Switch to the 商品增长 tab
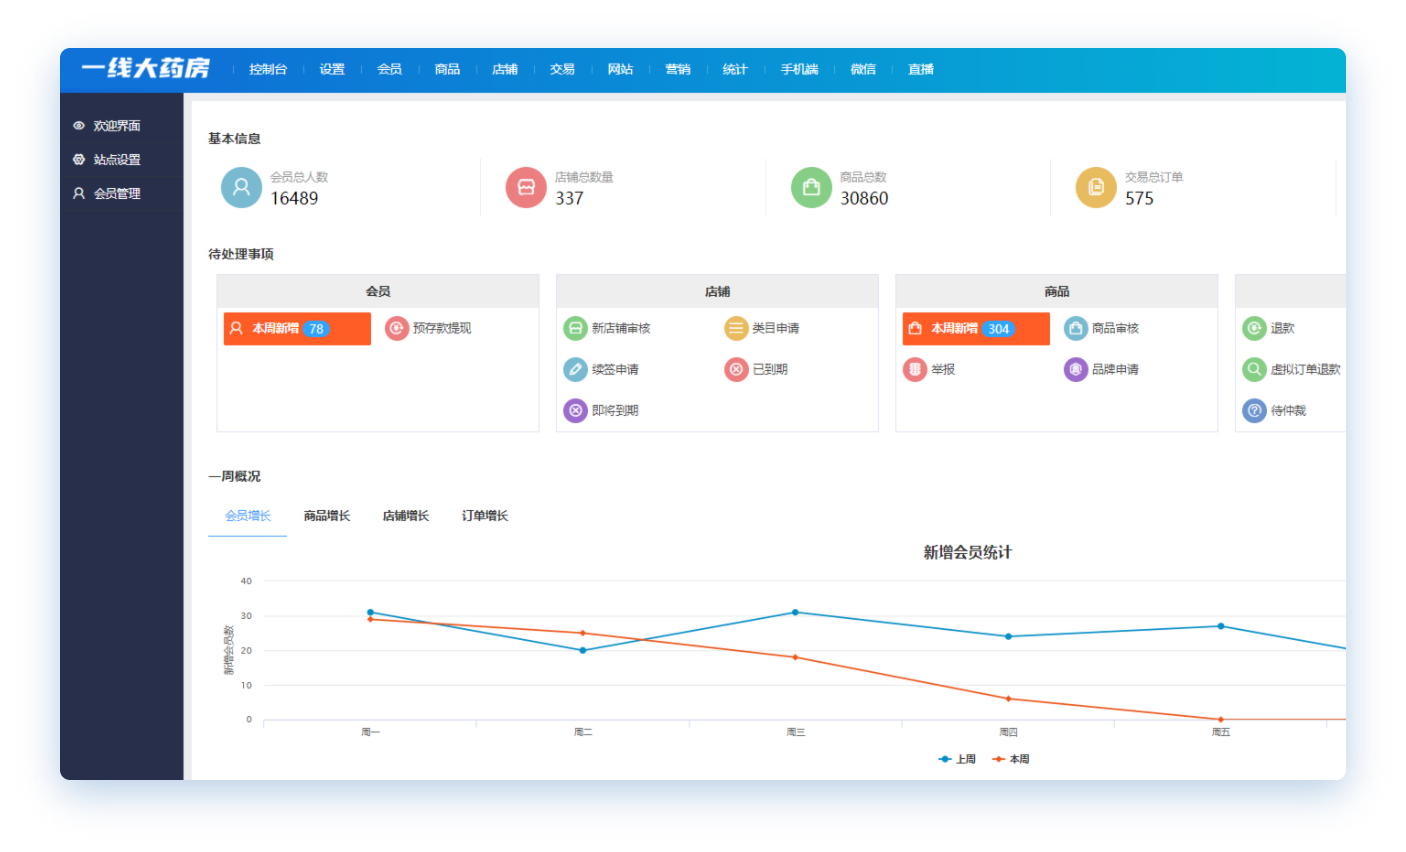 coord(327,516)
